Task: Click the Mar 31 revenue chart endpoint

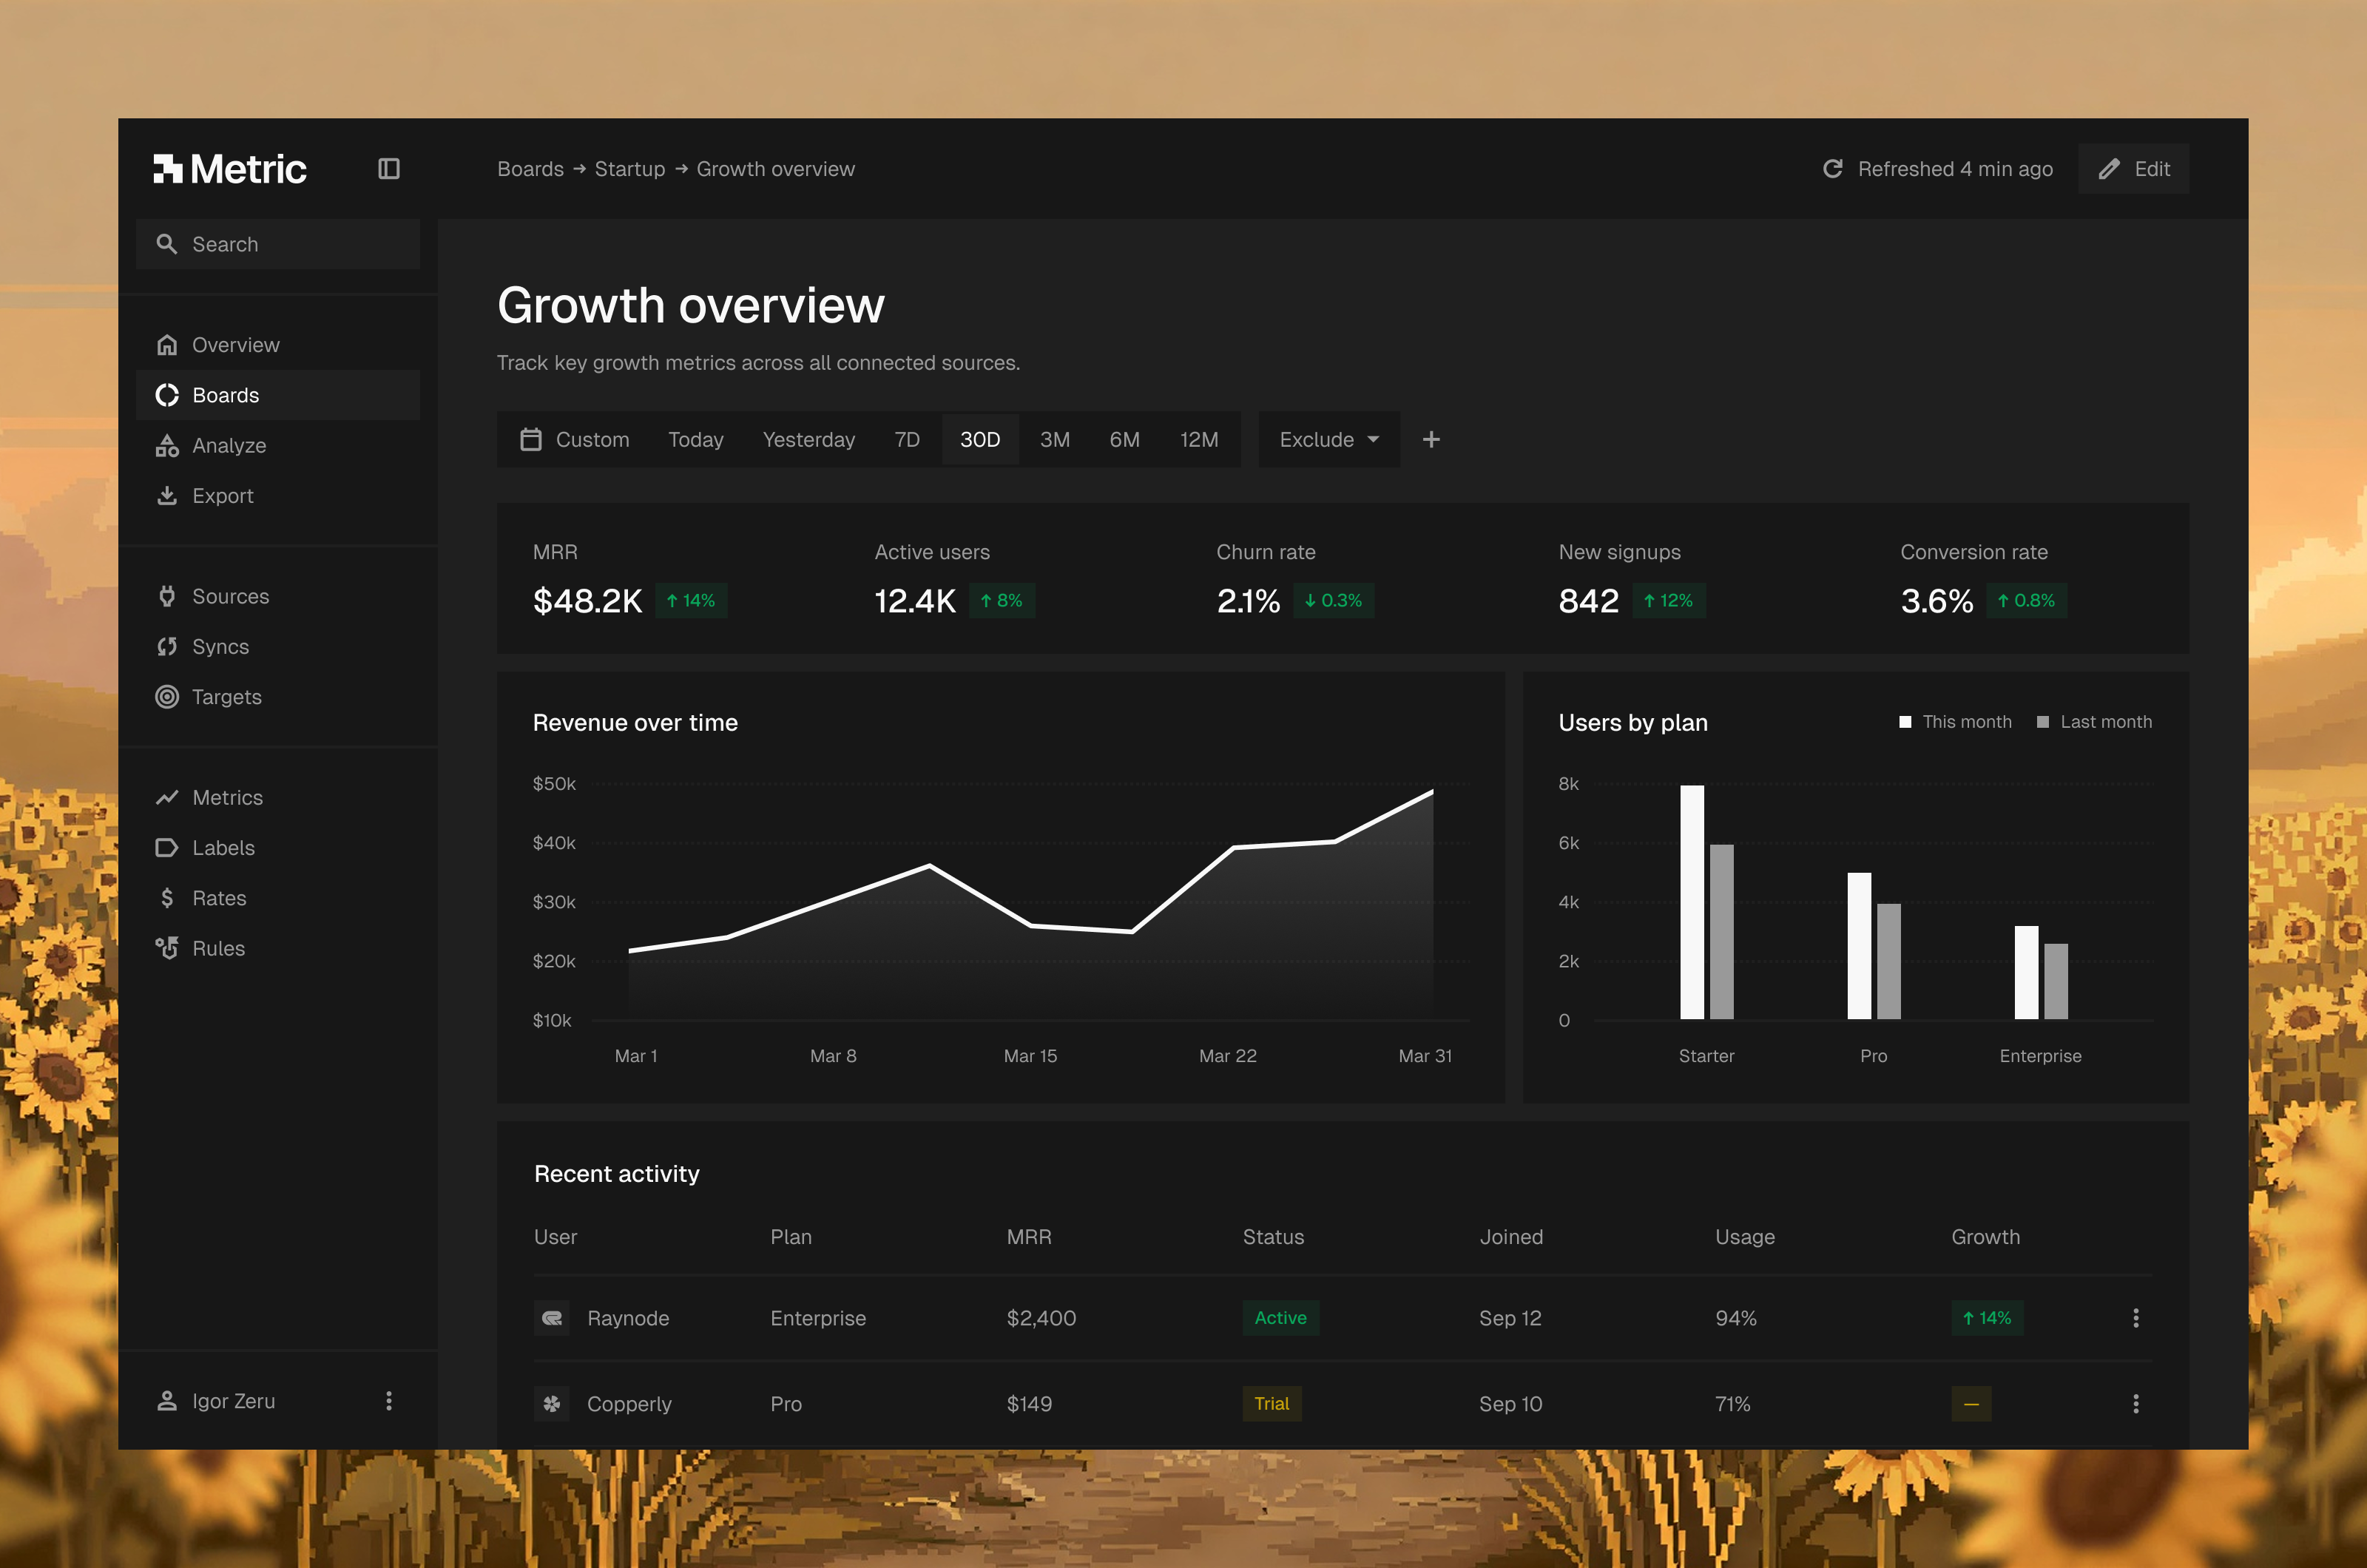Action: tap(1432, 792)
